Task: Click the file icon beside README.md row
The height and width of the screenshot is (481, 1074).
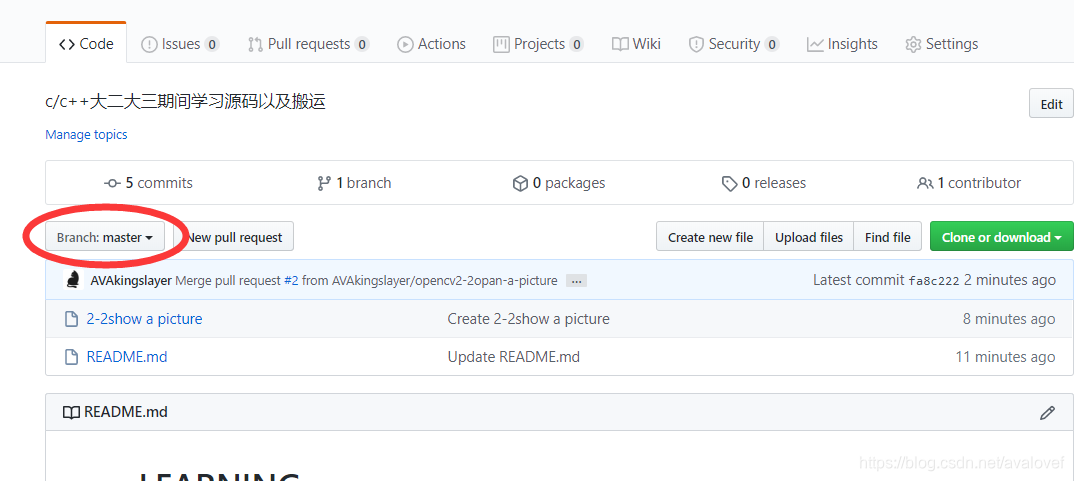Action: pos(71,357)
